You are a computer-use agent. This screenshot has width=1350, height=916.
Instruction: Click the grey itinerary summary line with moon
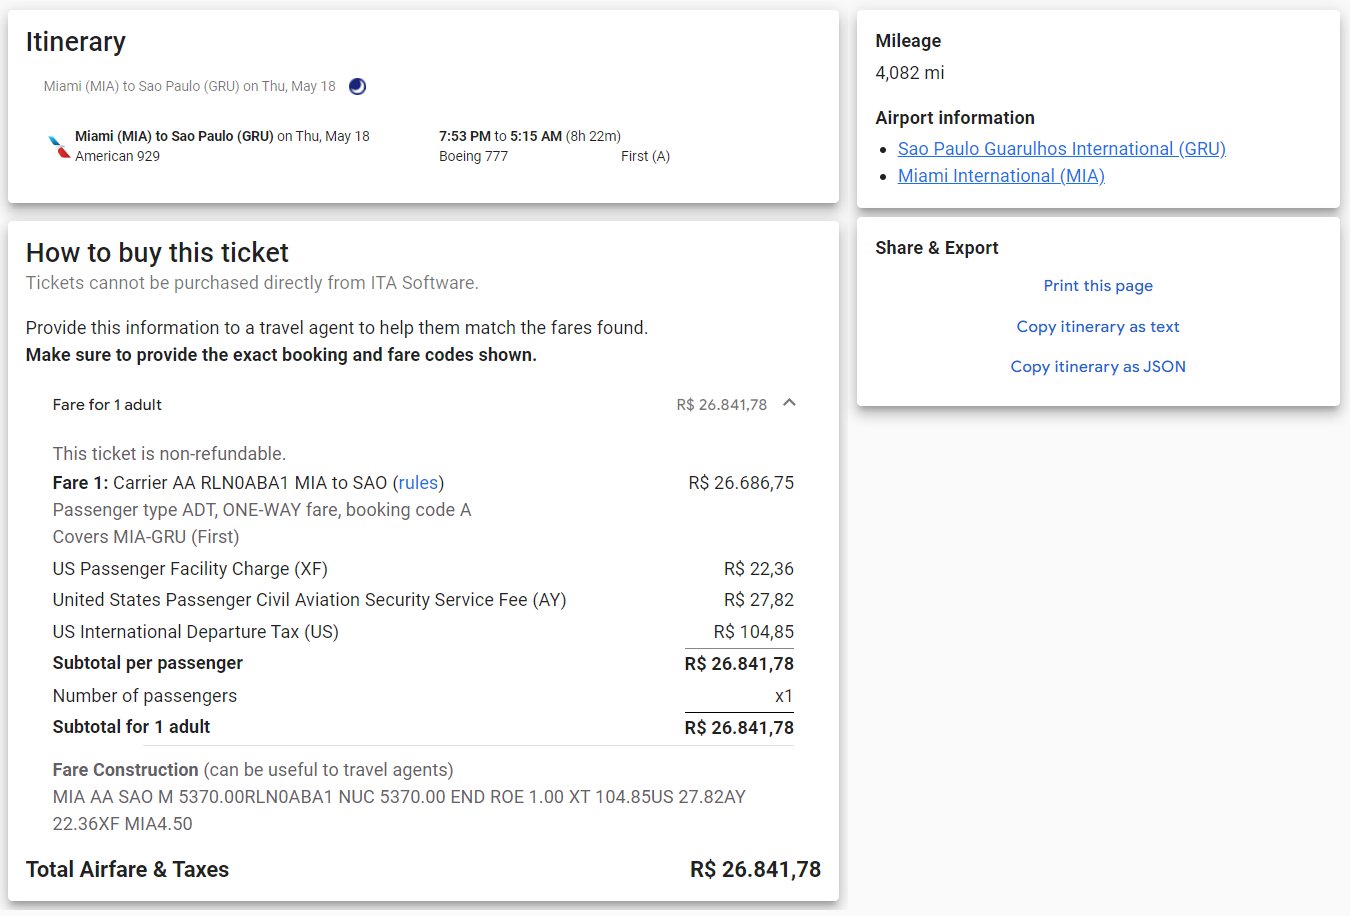205,86
